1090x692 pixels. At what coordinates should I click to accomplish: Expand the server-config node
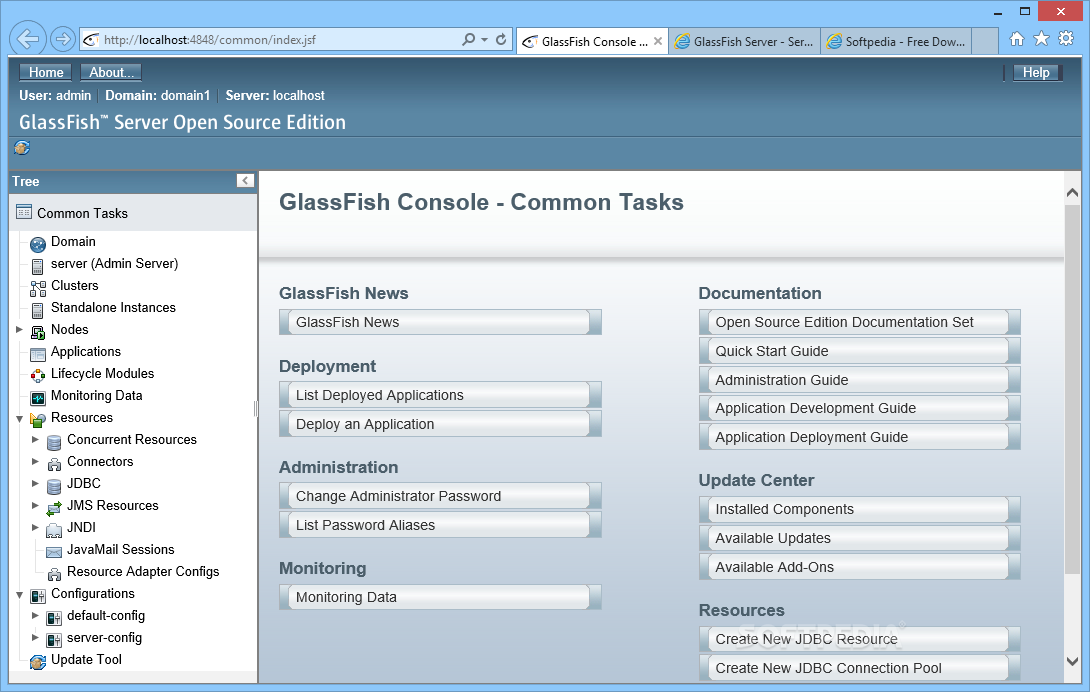35,638
